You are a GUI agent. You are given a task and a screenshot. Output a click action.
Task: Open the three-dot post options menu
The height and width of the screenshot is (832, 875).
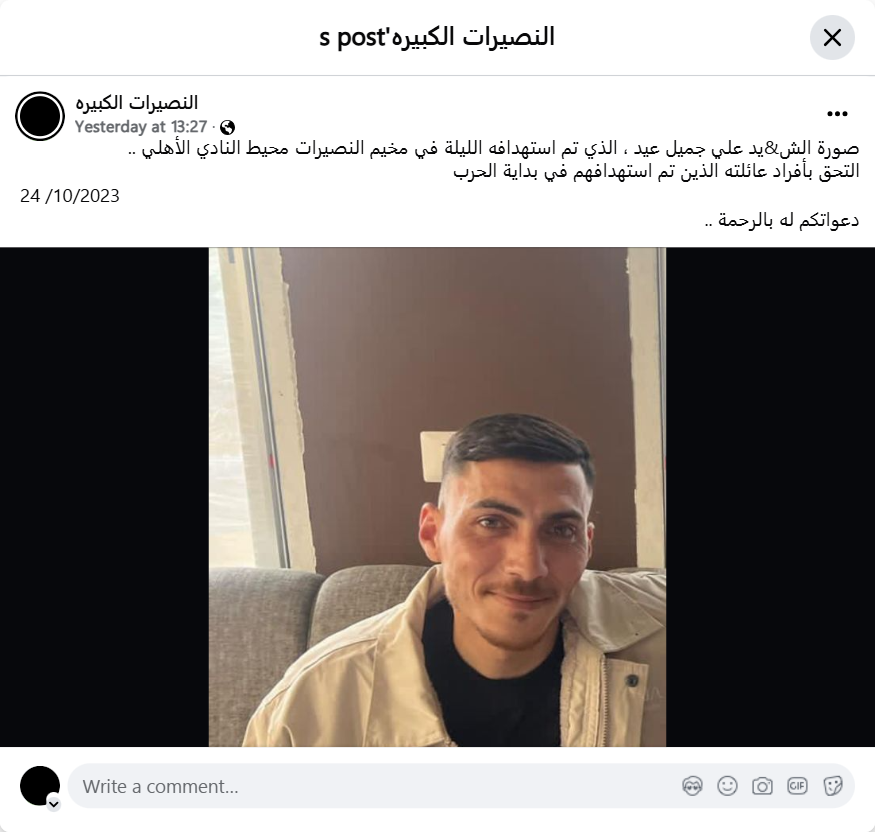(x=837, y=114)
